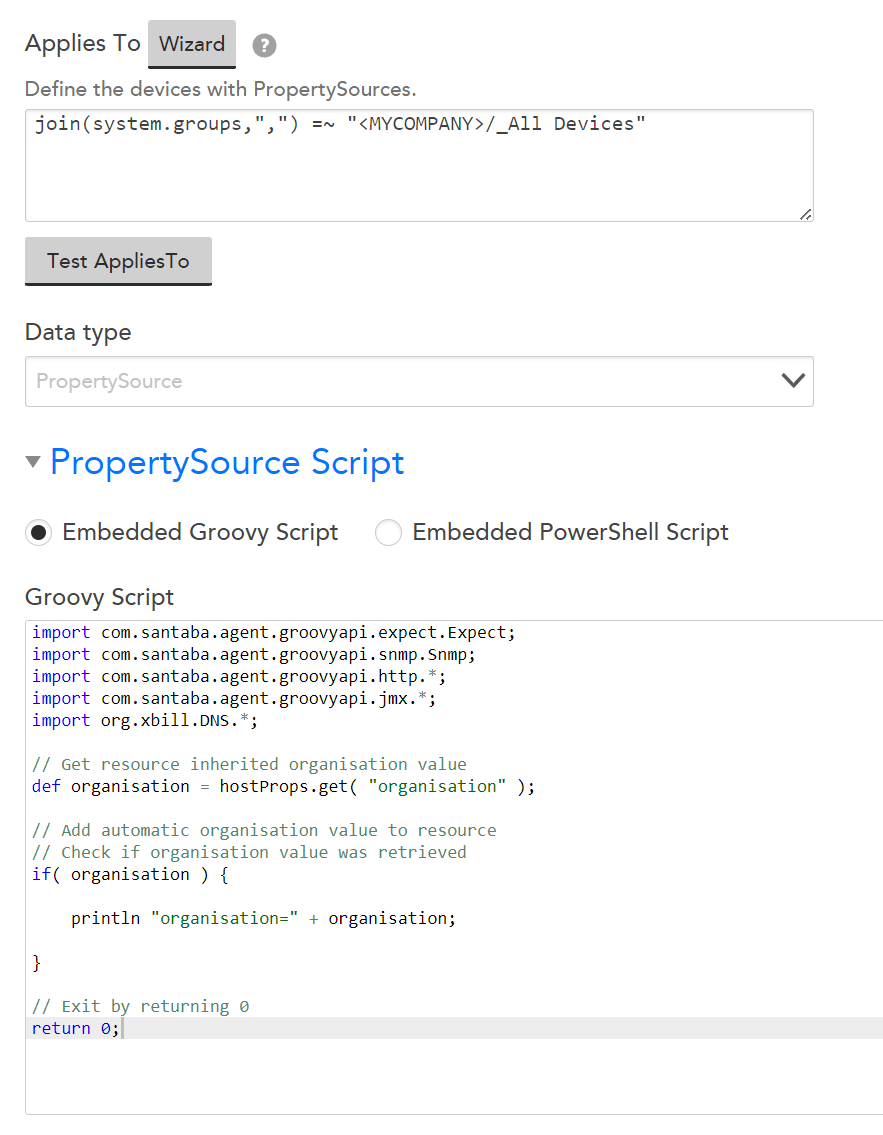Click the if organisation condition line
The width and height of the screenshot is (883, 1135).
point(130,874)
